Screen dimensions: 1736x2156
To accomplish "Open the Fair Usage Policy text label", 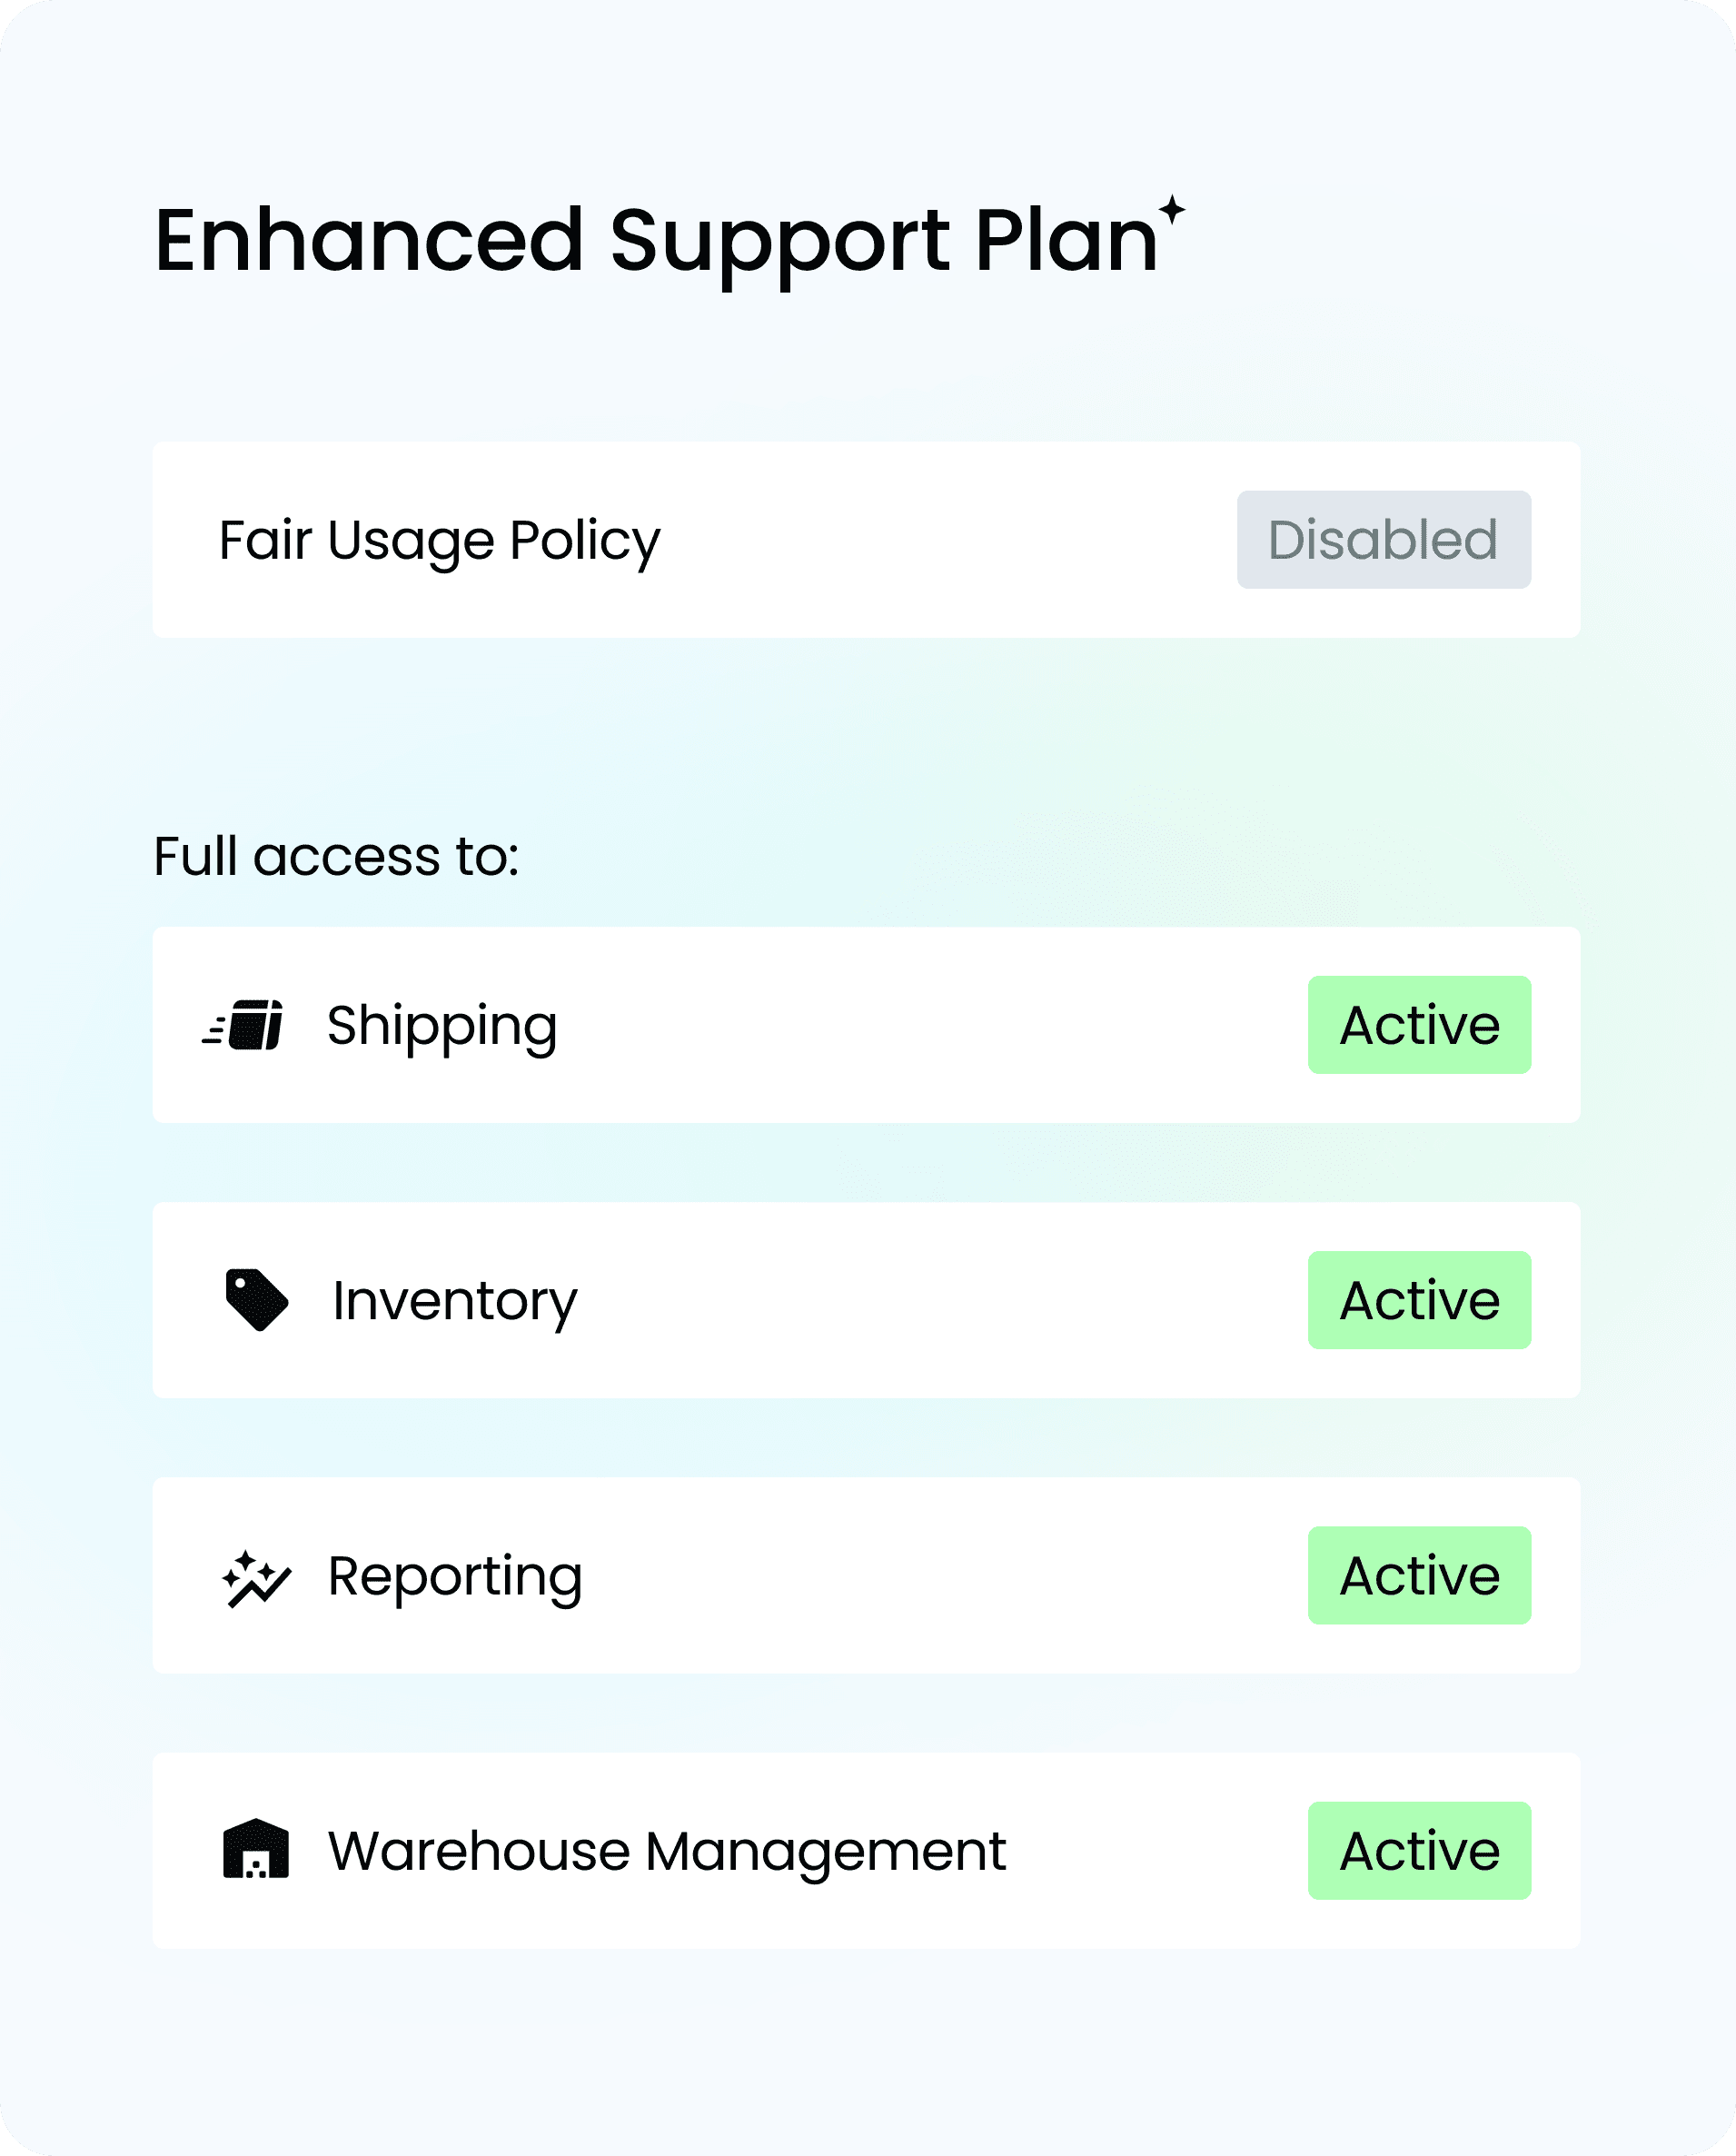I will tap(439, 540).
